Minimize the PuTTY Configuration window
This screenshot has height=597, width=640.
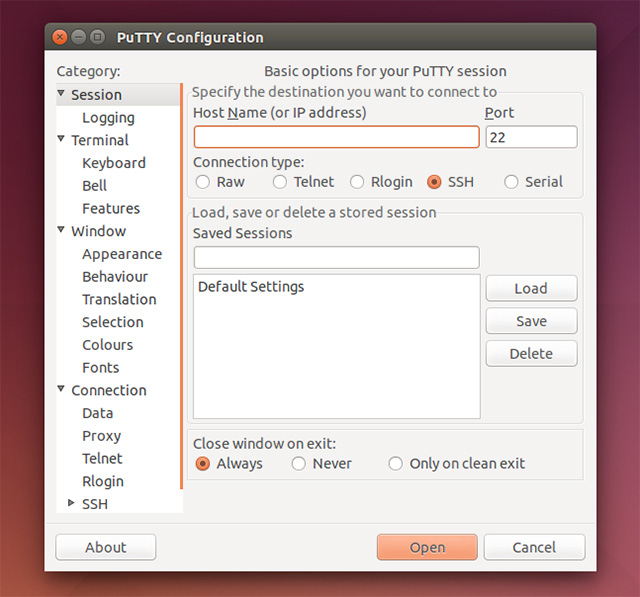(78, 37)
